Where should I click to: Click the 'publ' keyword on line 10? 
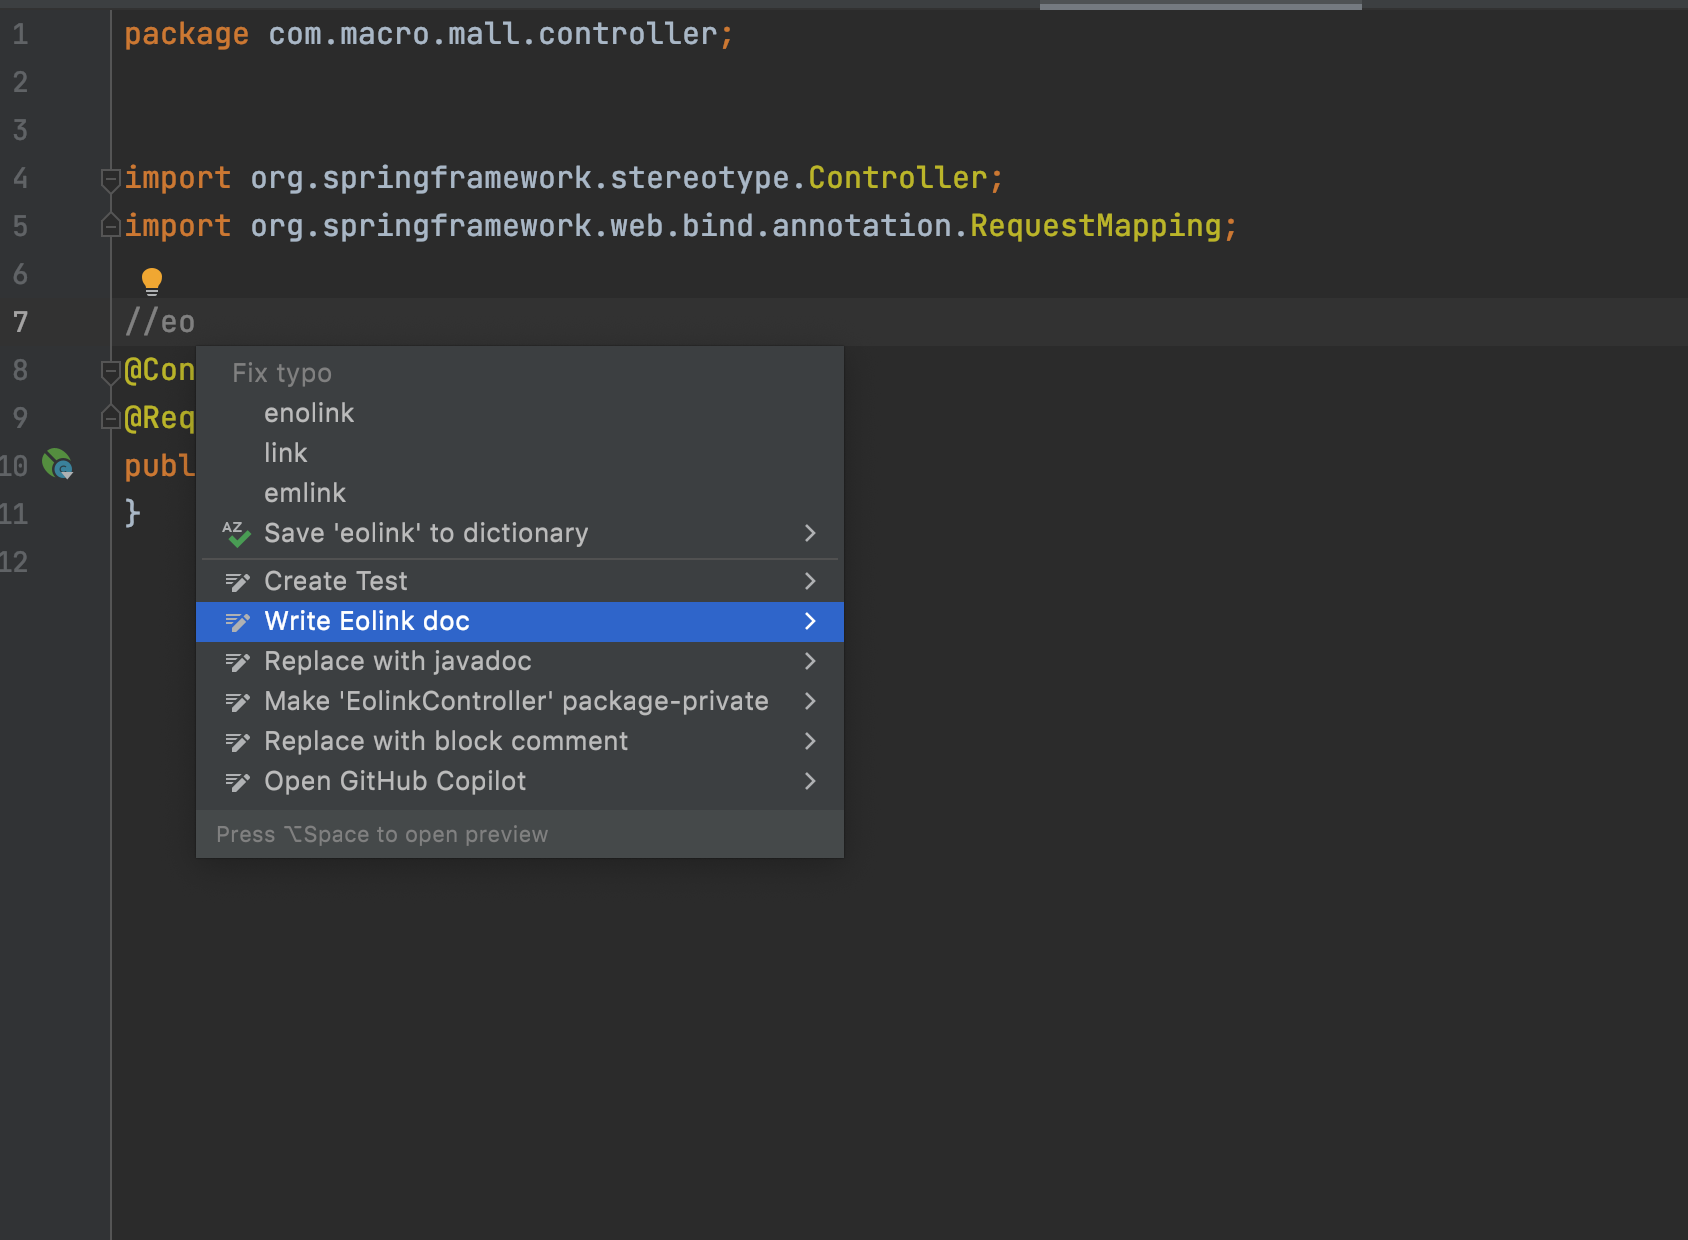[x=160, y=466]
